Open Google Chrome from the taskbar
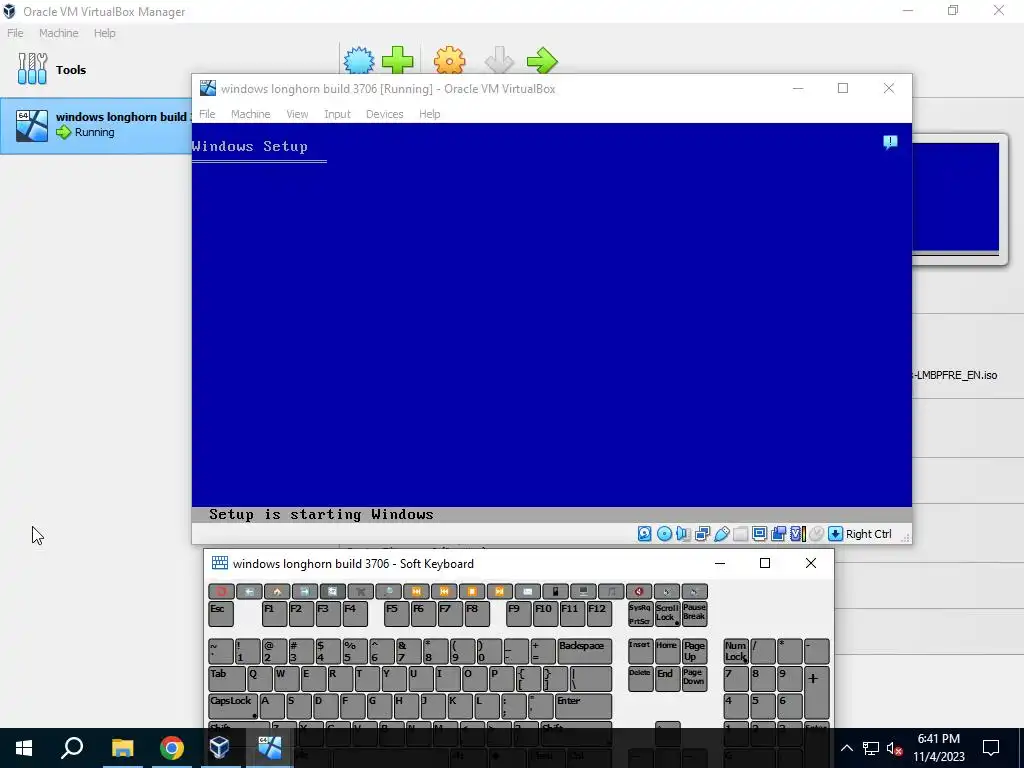 [171, 748]
